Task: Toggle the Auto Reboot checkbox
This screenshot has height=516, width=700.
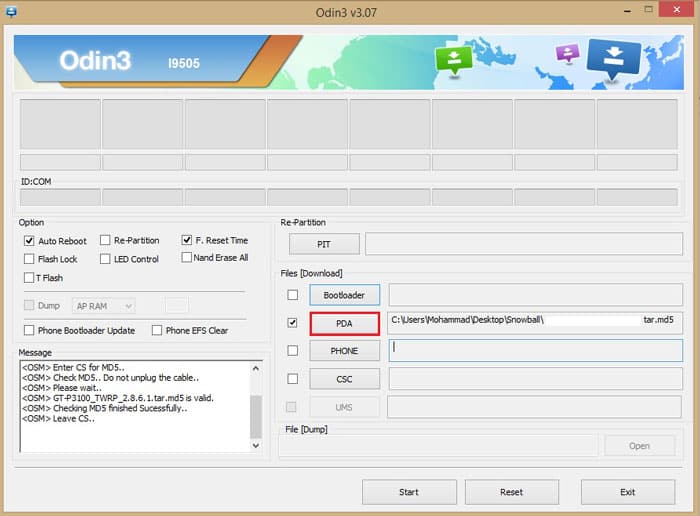Action: click(x=29, y=241)
